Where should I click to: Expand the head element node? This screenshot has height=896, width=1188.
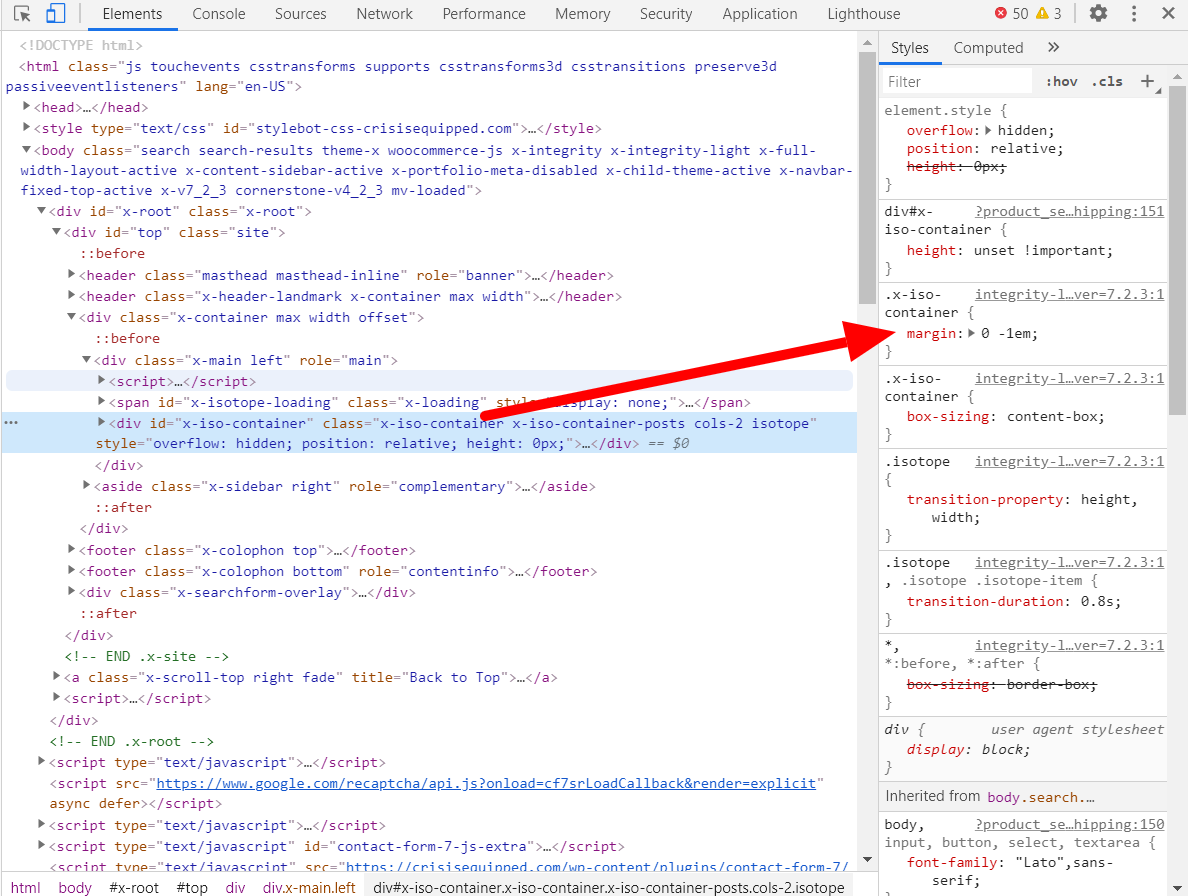pyautogui.click(x=27, y=106)
